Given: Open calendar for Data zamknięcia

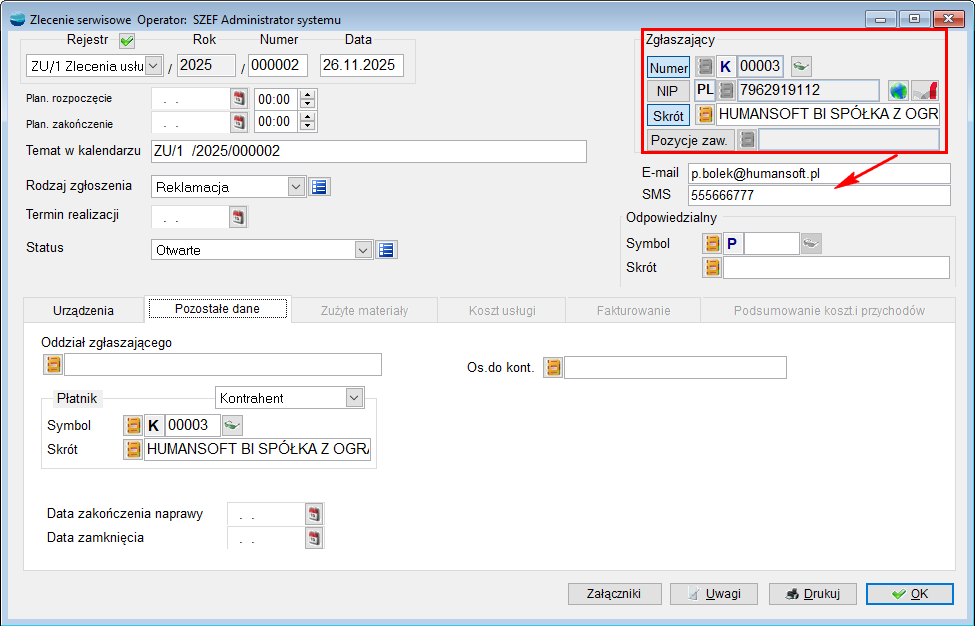Looking at the screenshot, I should coord(314,538).
